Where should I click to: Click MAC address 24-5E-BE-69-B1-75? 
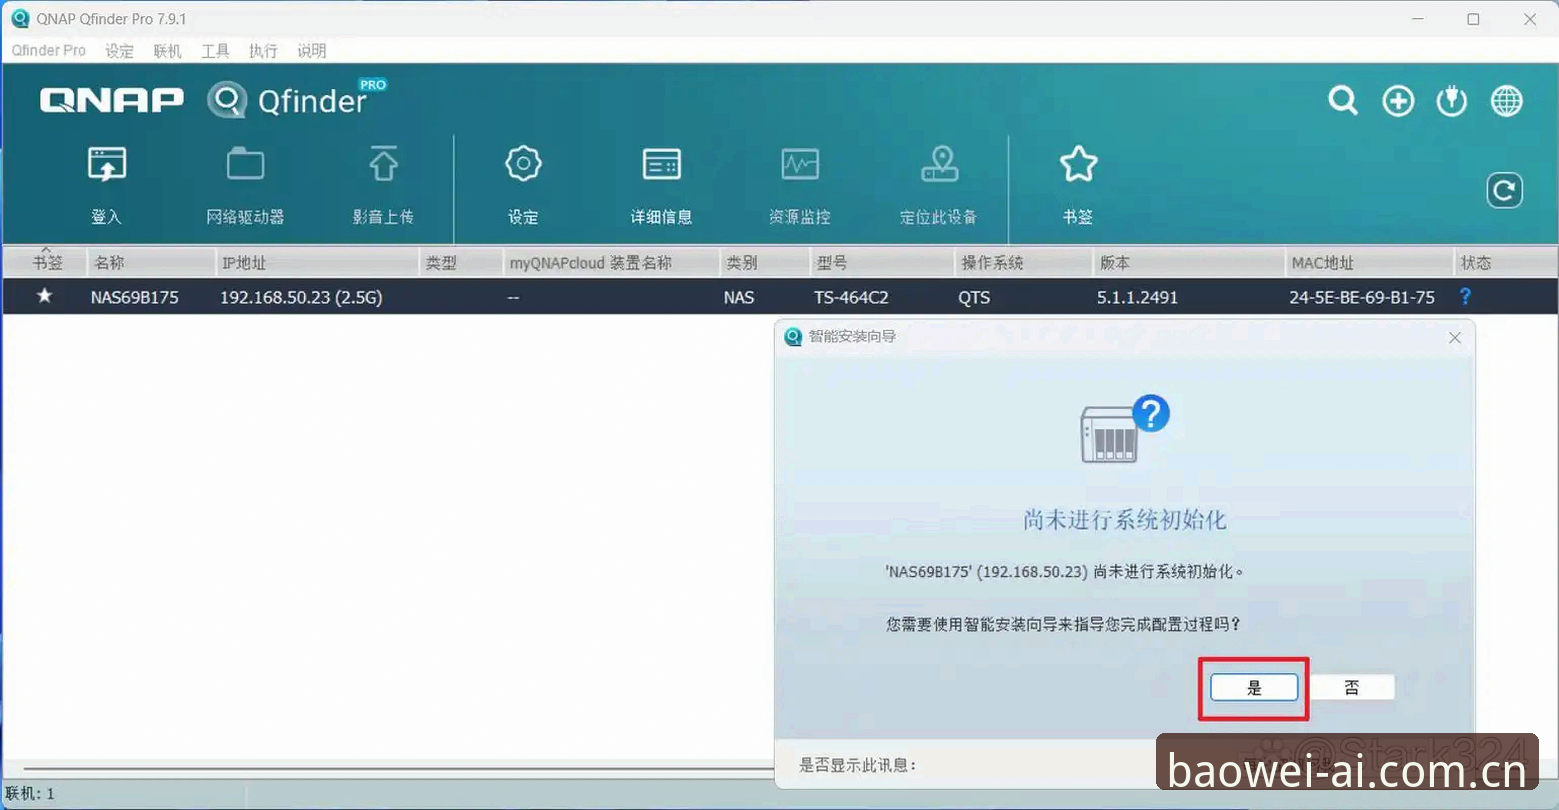pos(1362,297)
